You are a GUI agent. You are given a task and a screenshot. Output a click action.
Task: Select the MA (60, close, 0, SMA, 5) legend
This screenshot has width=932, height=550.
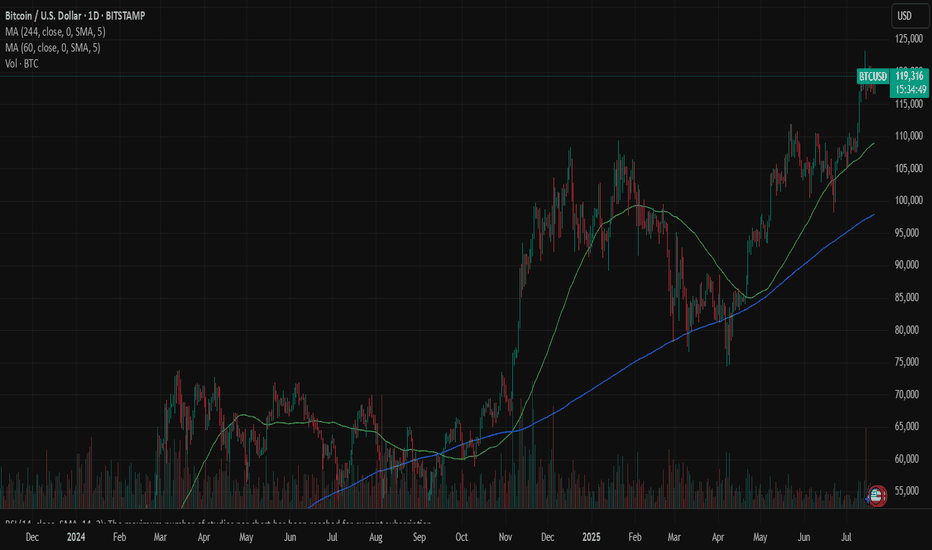pos(53,48)
